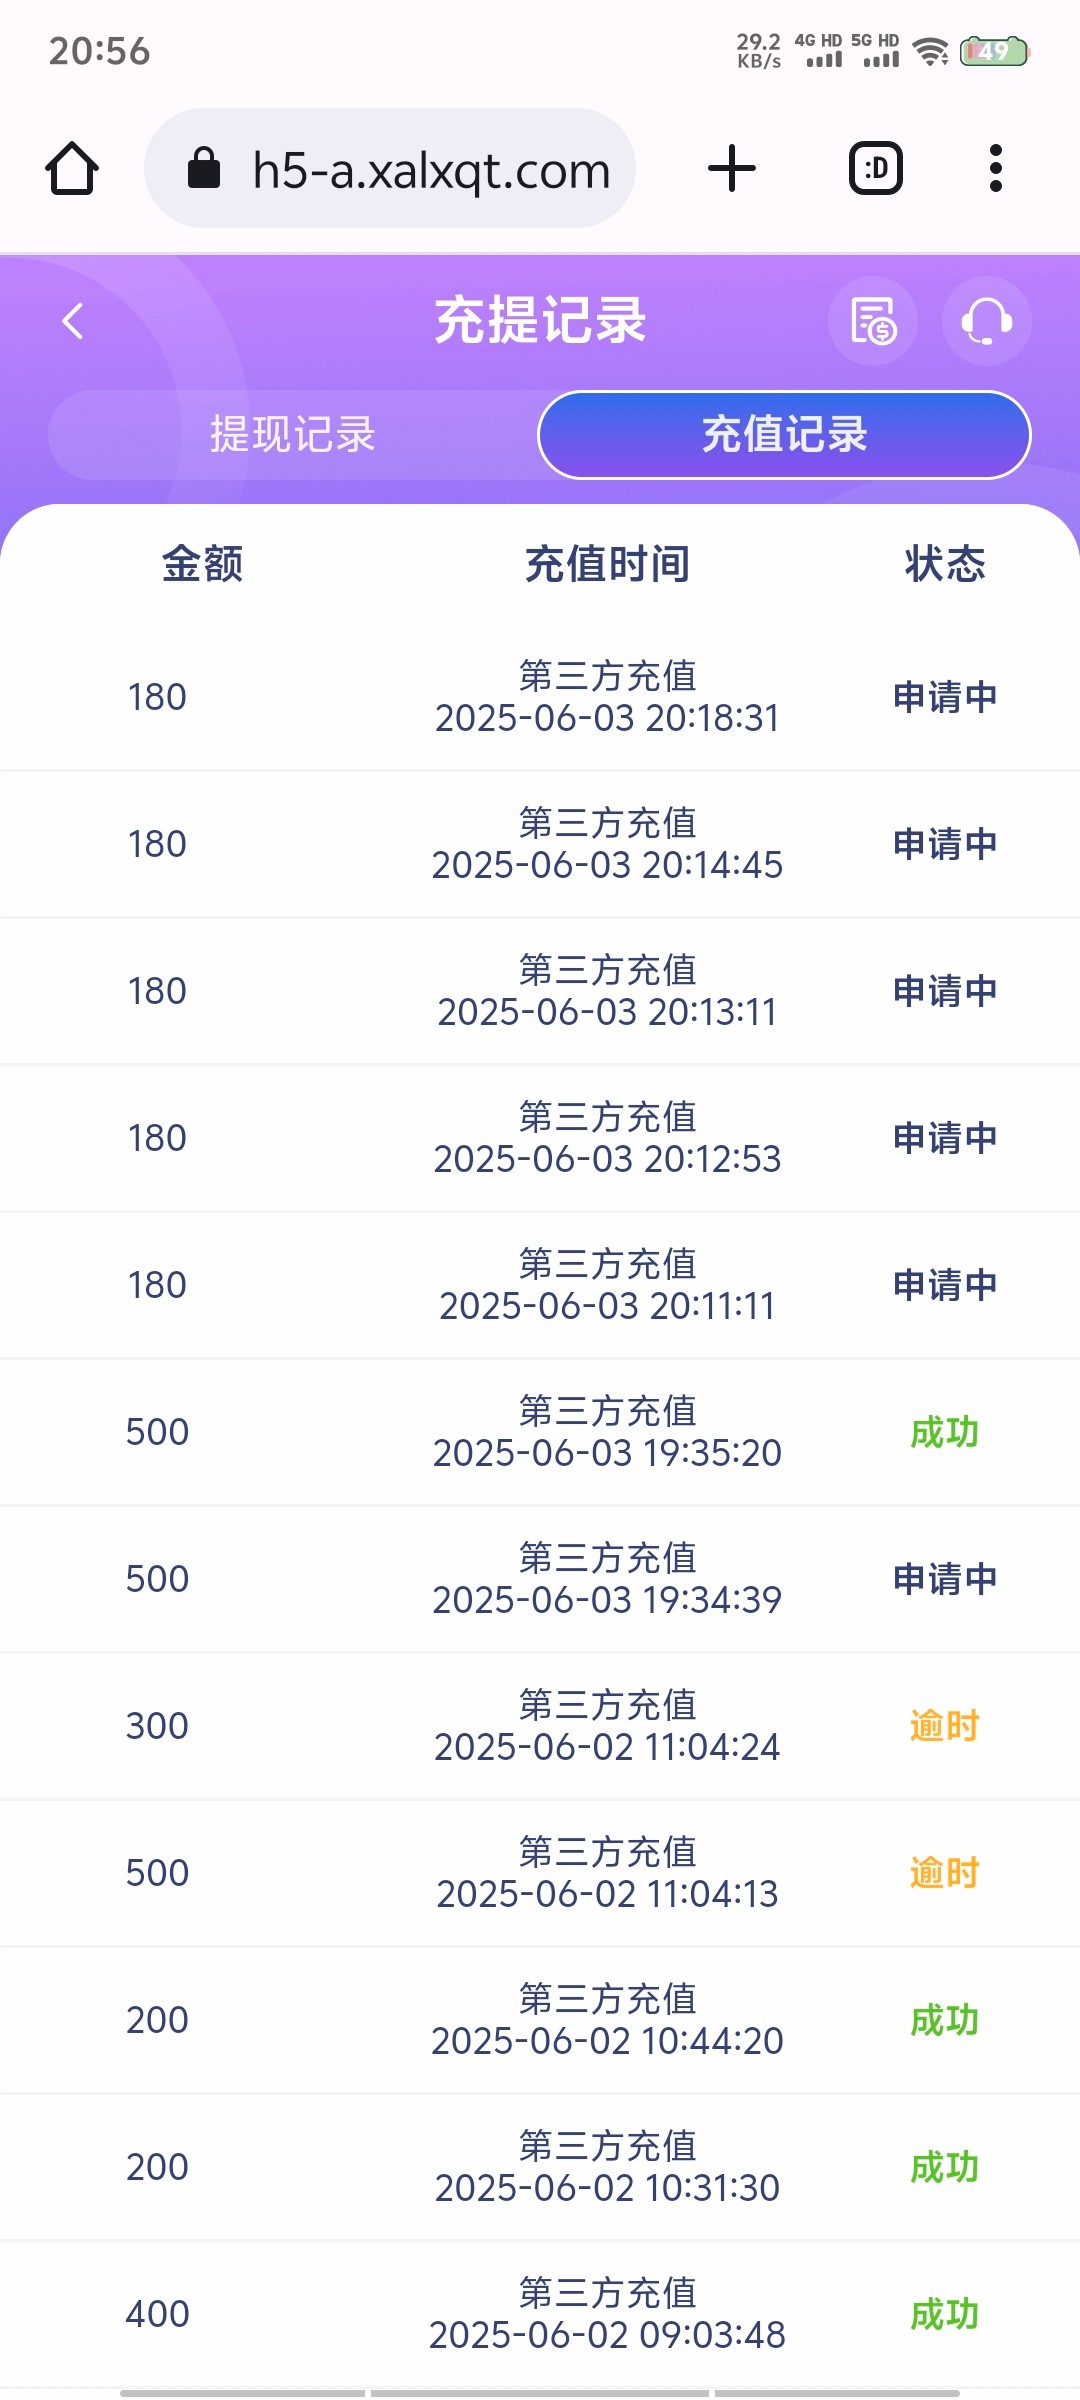Image resolution: width=1080 pixels, height=2400 pixels.
Task: Go back using the header arrow
Action: coord(72,321)
